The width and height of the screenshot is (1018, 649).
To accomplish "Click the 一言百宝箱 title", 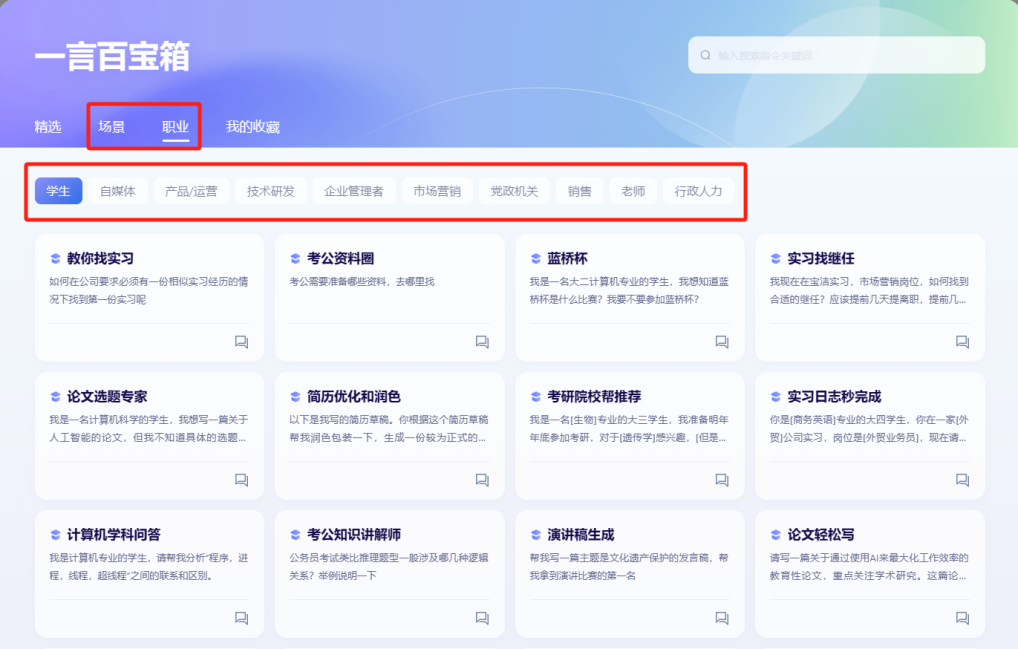I will [x=112, y=56].
